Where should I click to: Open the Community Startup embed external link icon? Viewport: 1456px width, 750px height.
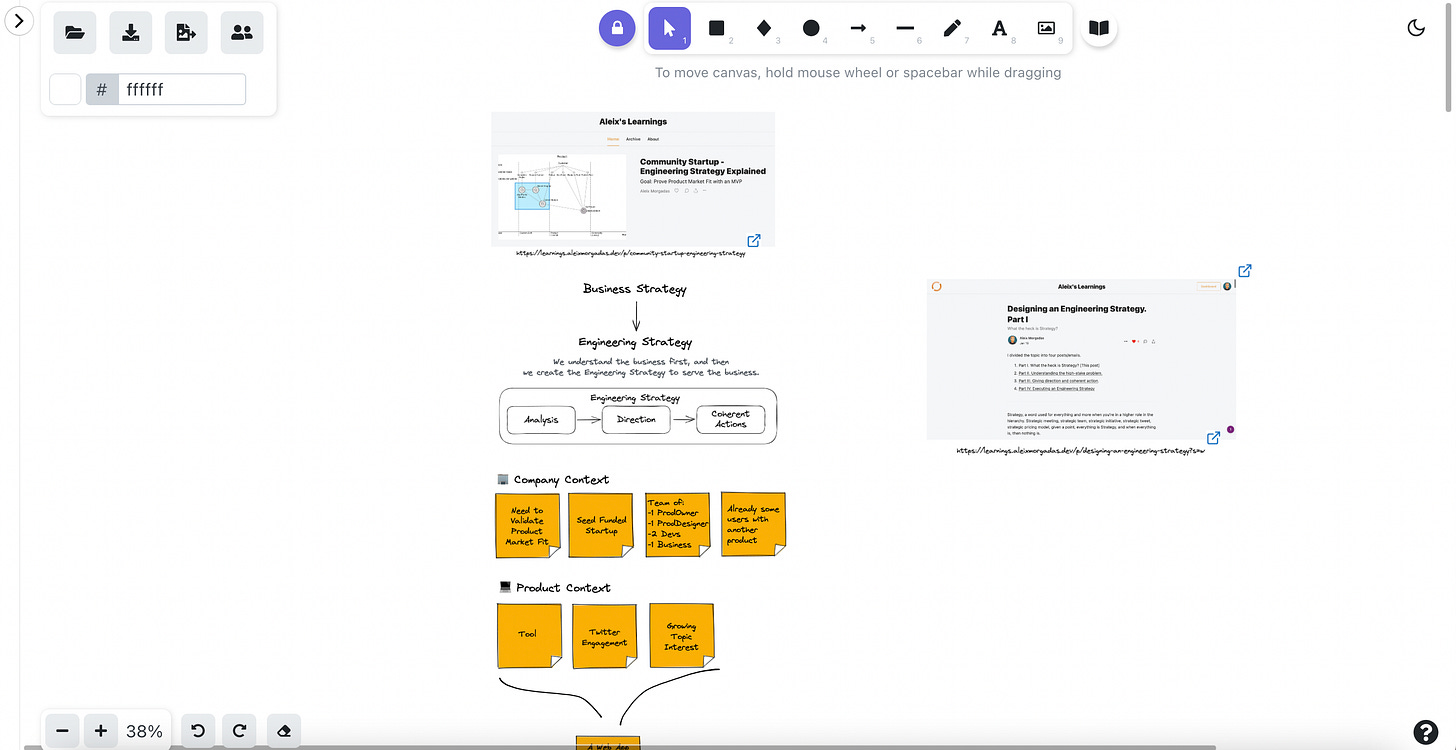pos(754,240)
